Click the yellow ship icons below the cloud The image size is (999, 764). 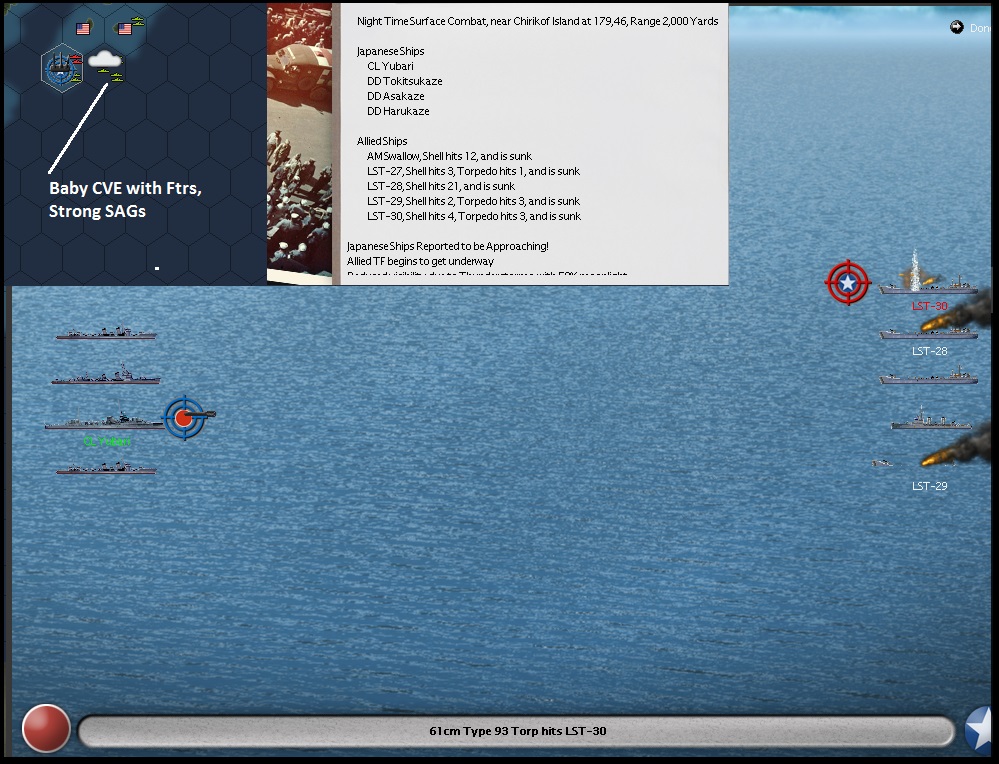click(x=110, y=75)
